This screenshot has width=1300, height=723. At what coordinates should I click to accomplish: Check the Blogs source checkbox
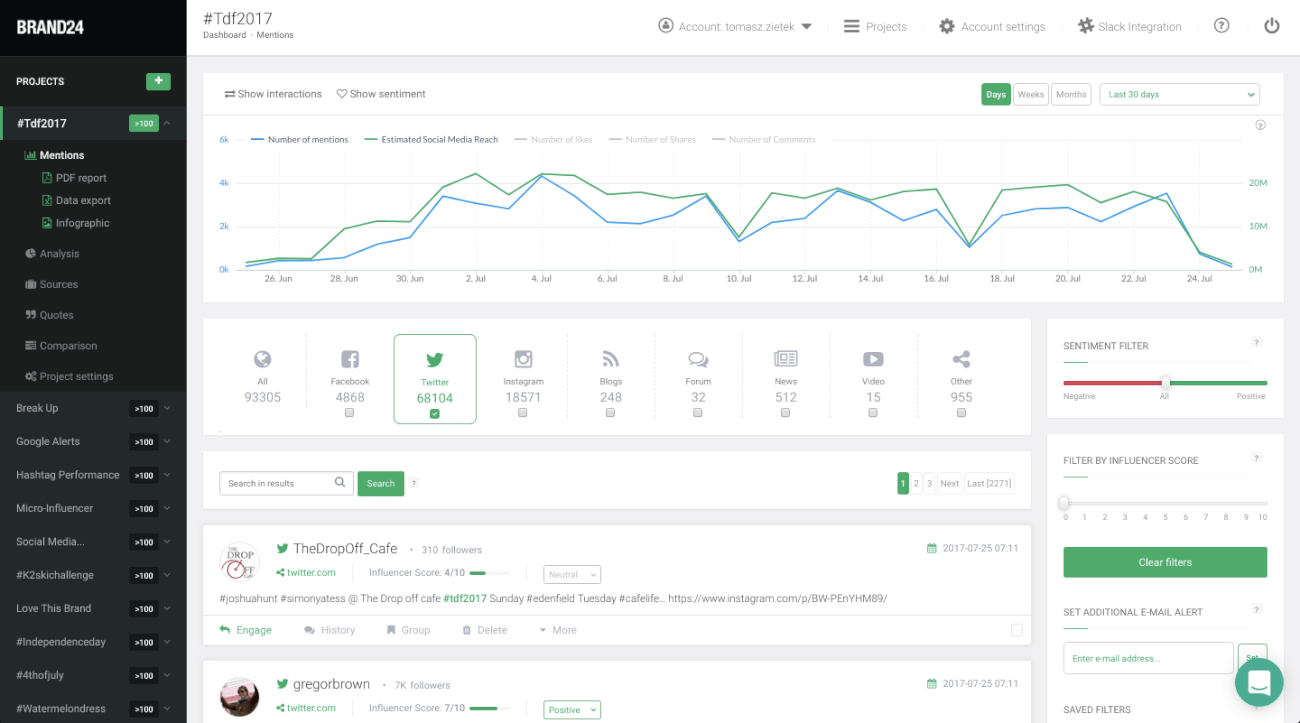(x=610, y=413)
